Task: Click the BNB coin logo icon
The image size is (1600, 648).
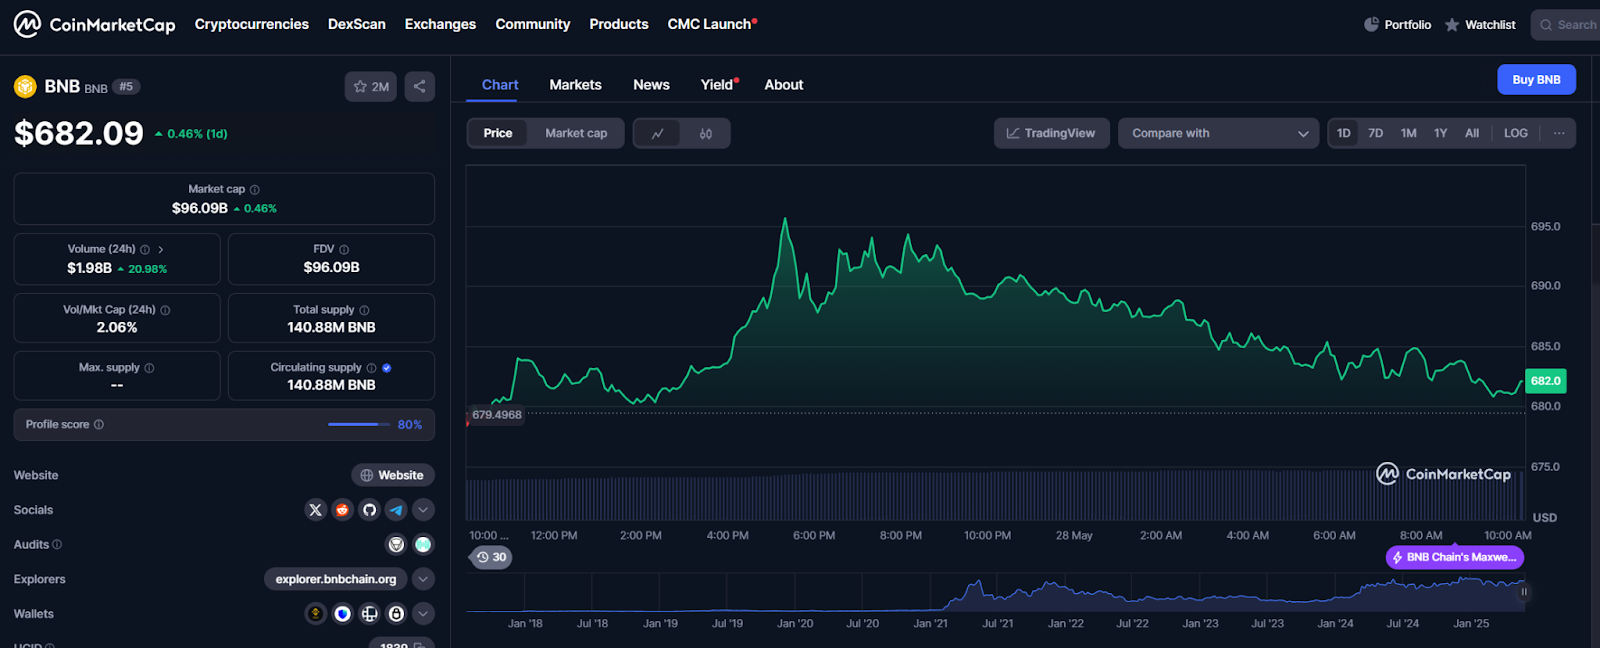Action: point(25,87)
